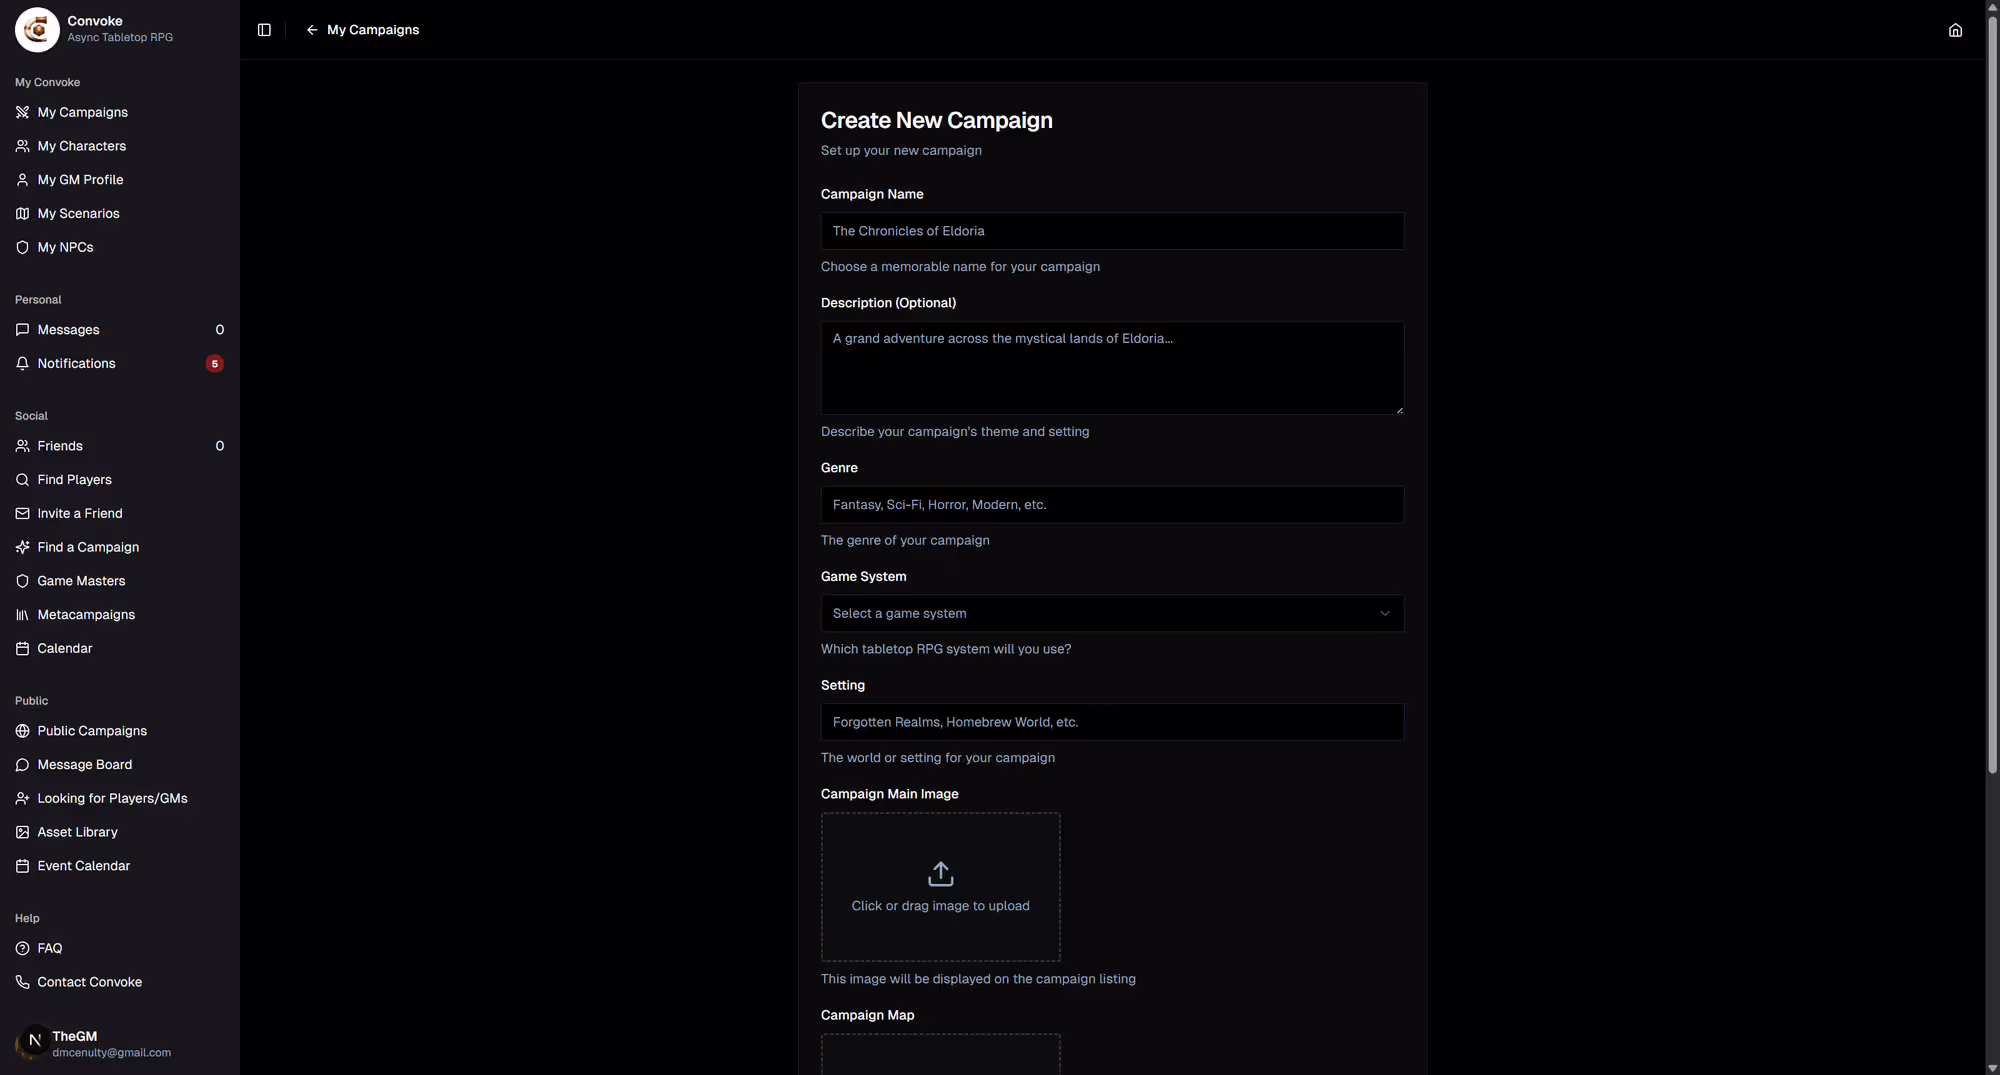
Task: Click the page vertical scrollbar
Action: (x=1992, y=395)
